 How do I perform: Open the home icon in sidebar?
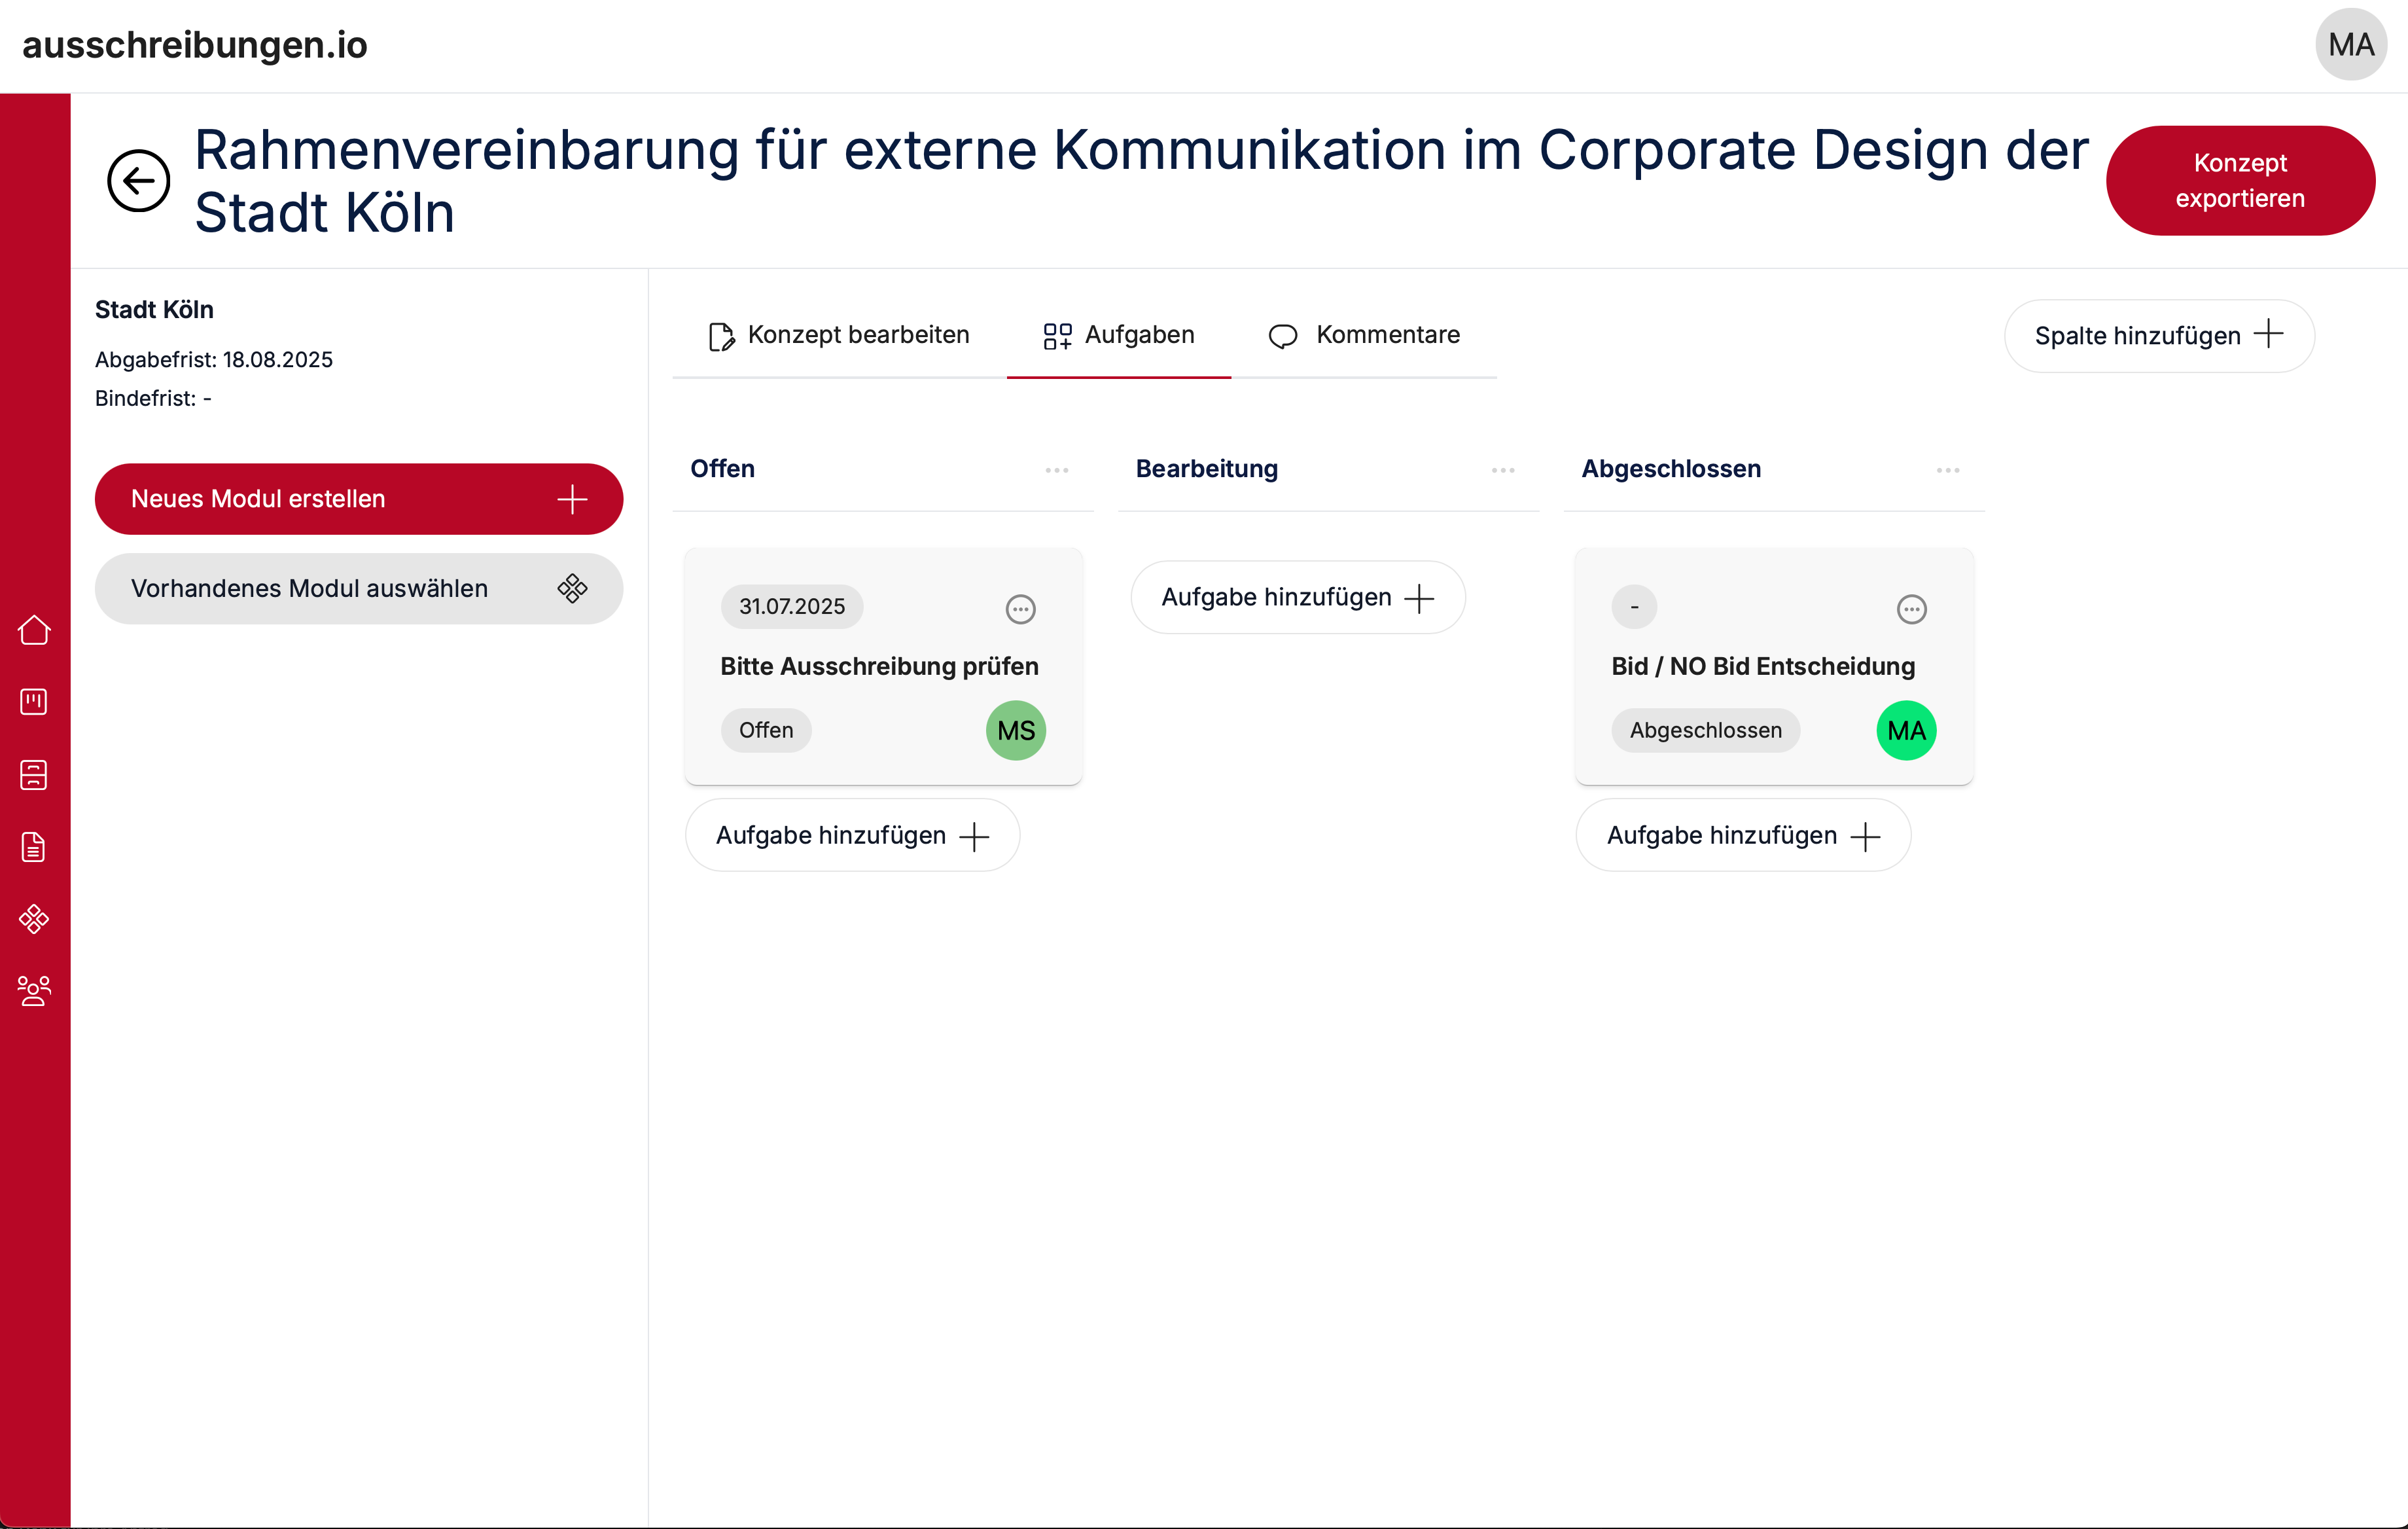click(34, 630)
